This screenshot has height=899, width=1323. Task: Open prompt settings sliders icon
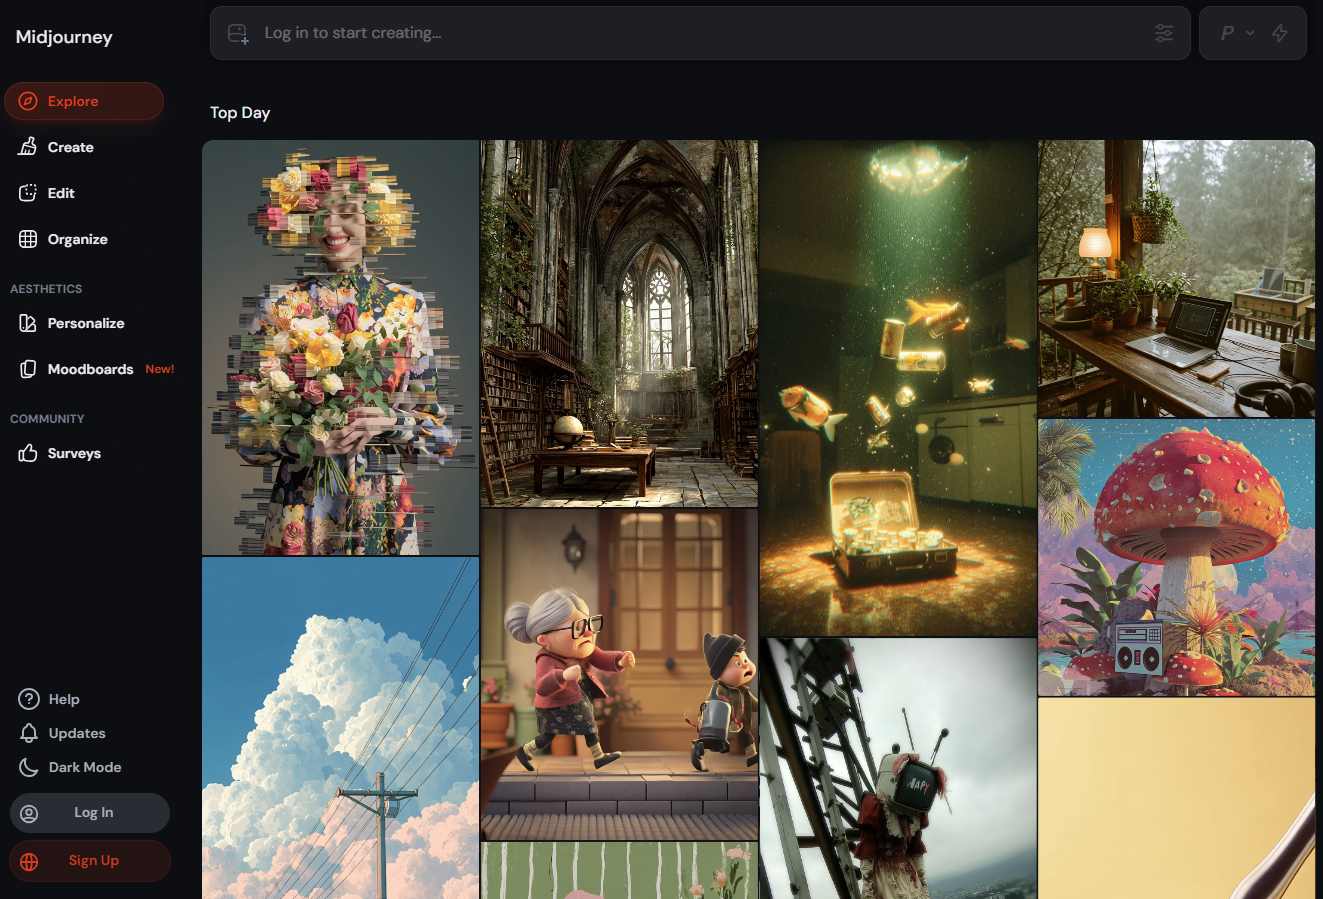click(1164, 33)
